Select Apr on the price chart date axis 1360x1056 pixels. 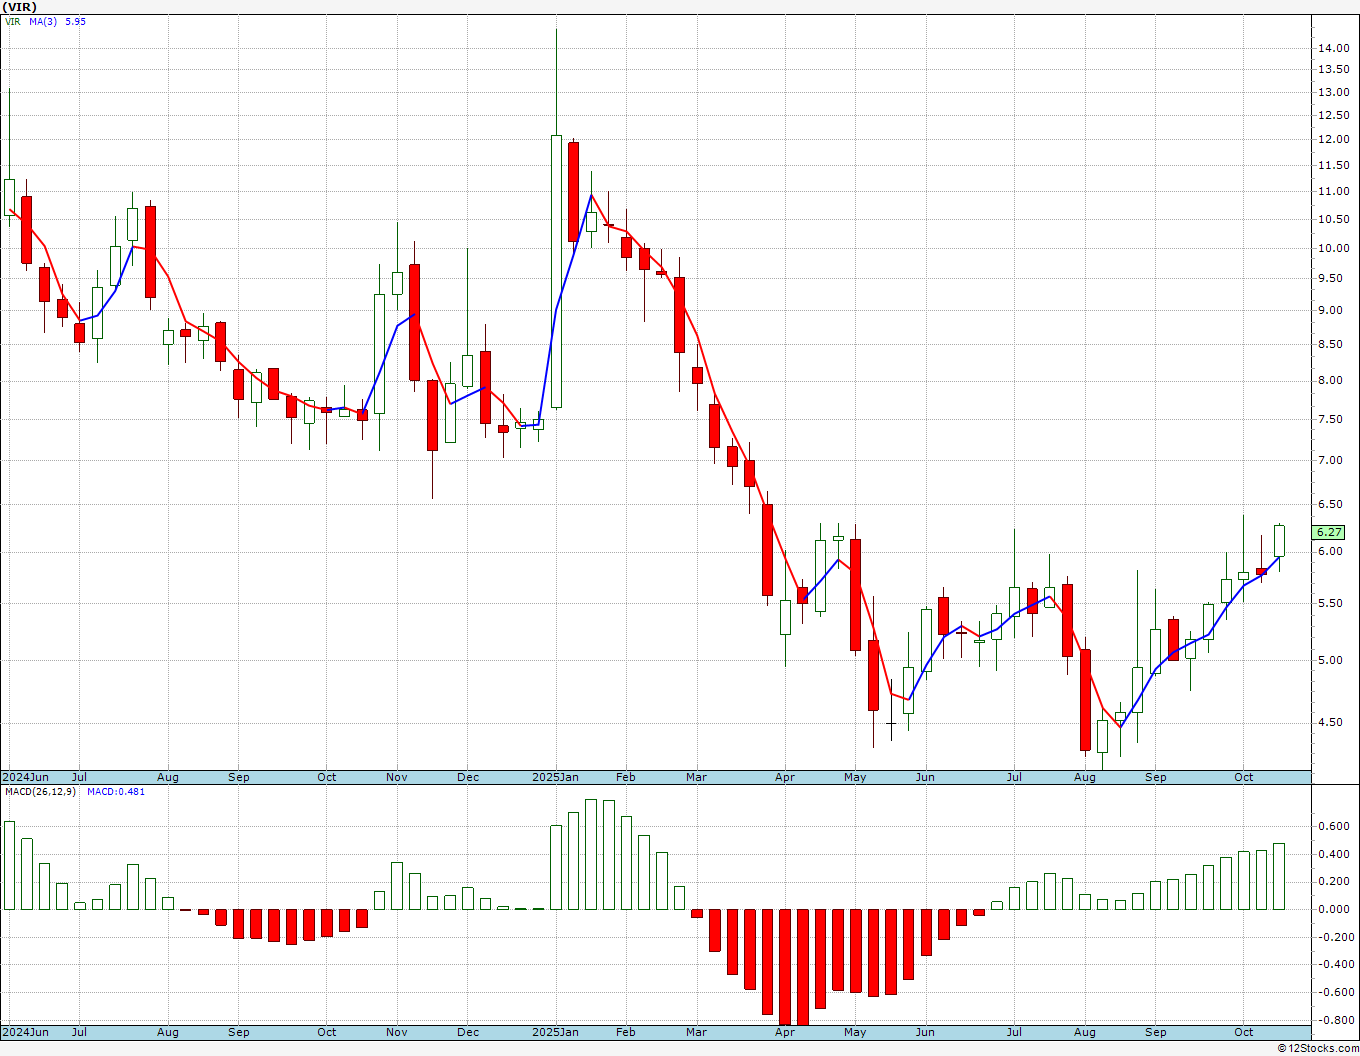click(x=785, y=777)
